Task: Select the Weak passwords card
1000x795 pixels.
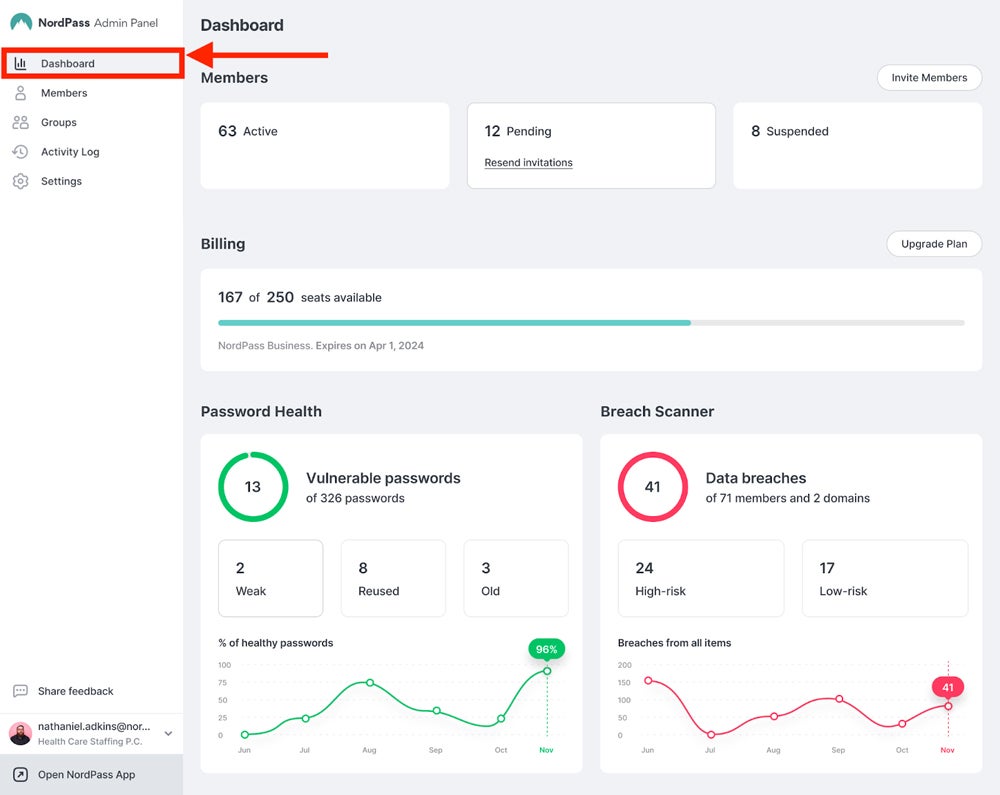Action: tap(270, 578)
